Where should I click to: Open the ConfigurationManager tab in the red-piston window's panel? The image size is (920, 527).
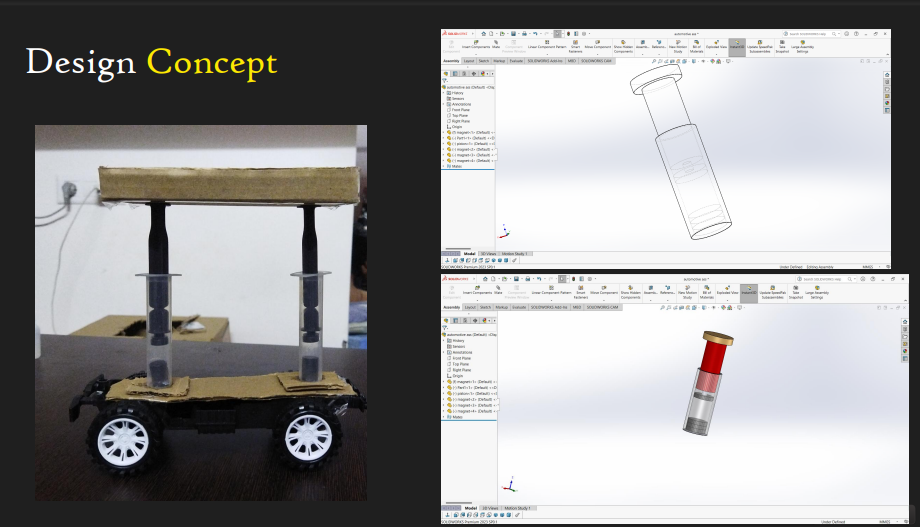pos(465,320)
